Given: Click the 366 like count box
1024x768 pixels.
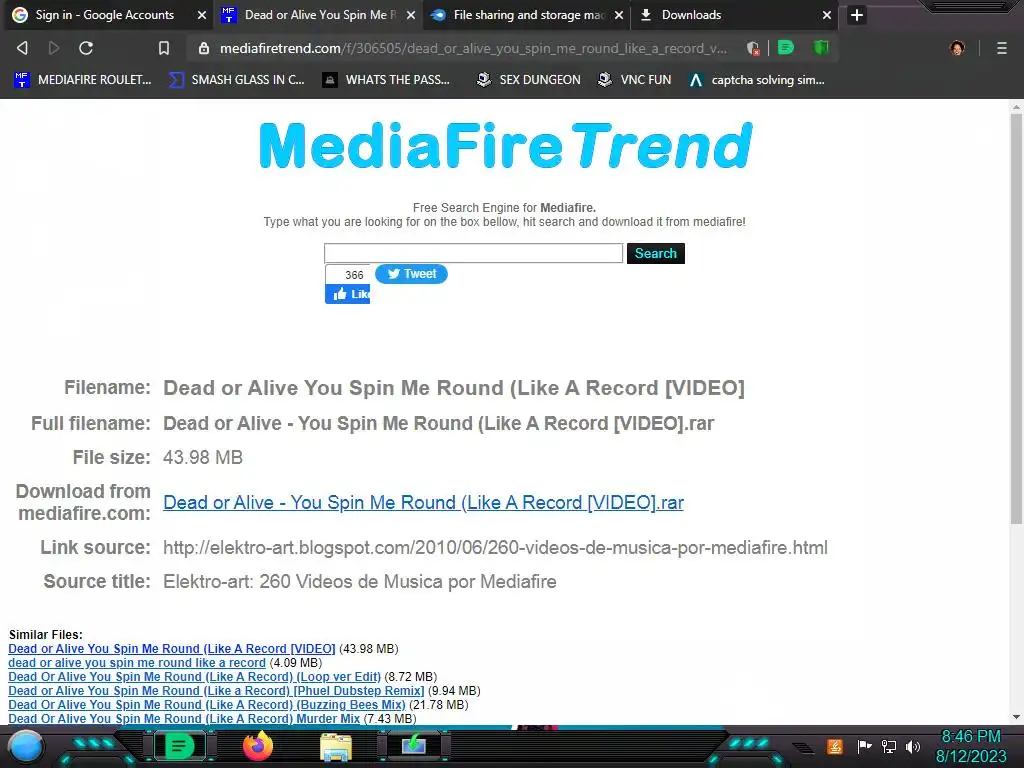Looking at the screenshot, I should tap(348, 274).
